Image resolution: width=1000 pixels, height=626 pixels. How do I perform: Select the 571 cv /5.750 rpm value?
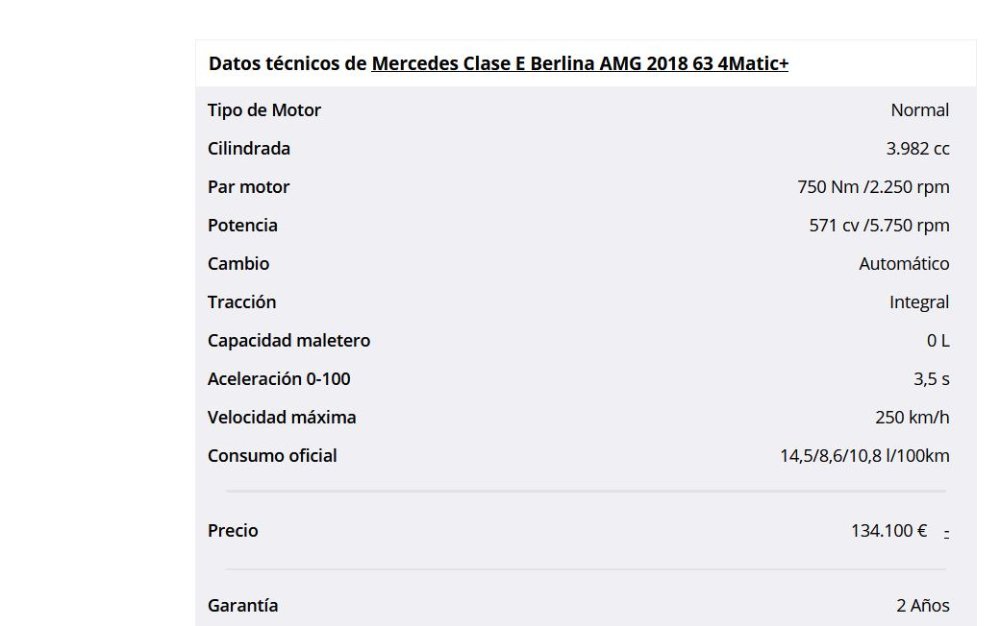[x=879, y=225]
